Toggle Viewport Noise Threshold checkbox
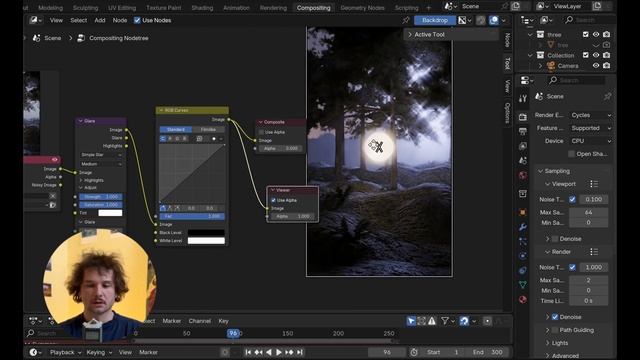 coord(572,199)
